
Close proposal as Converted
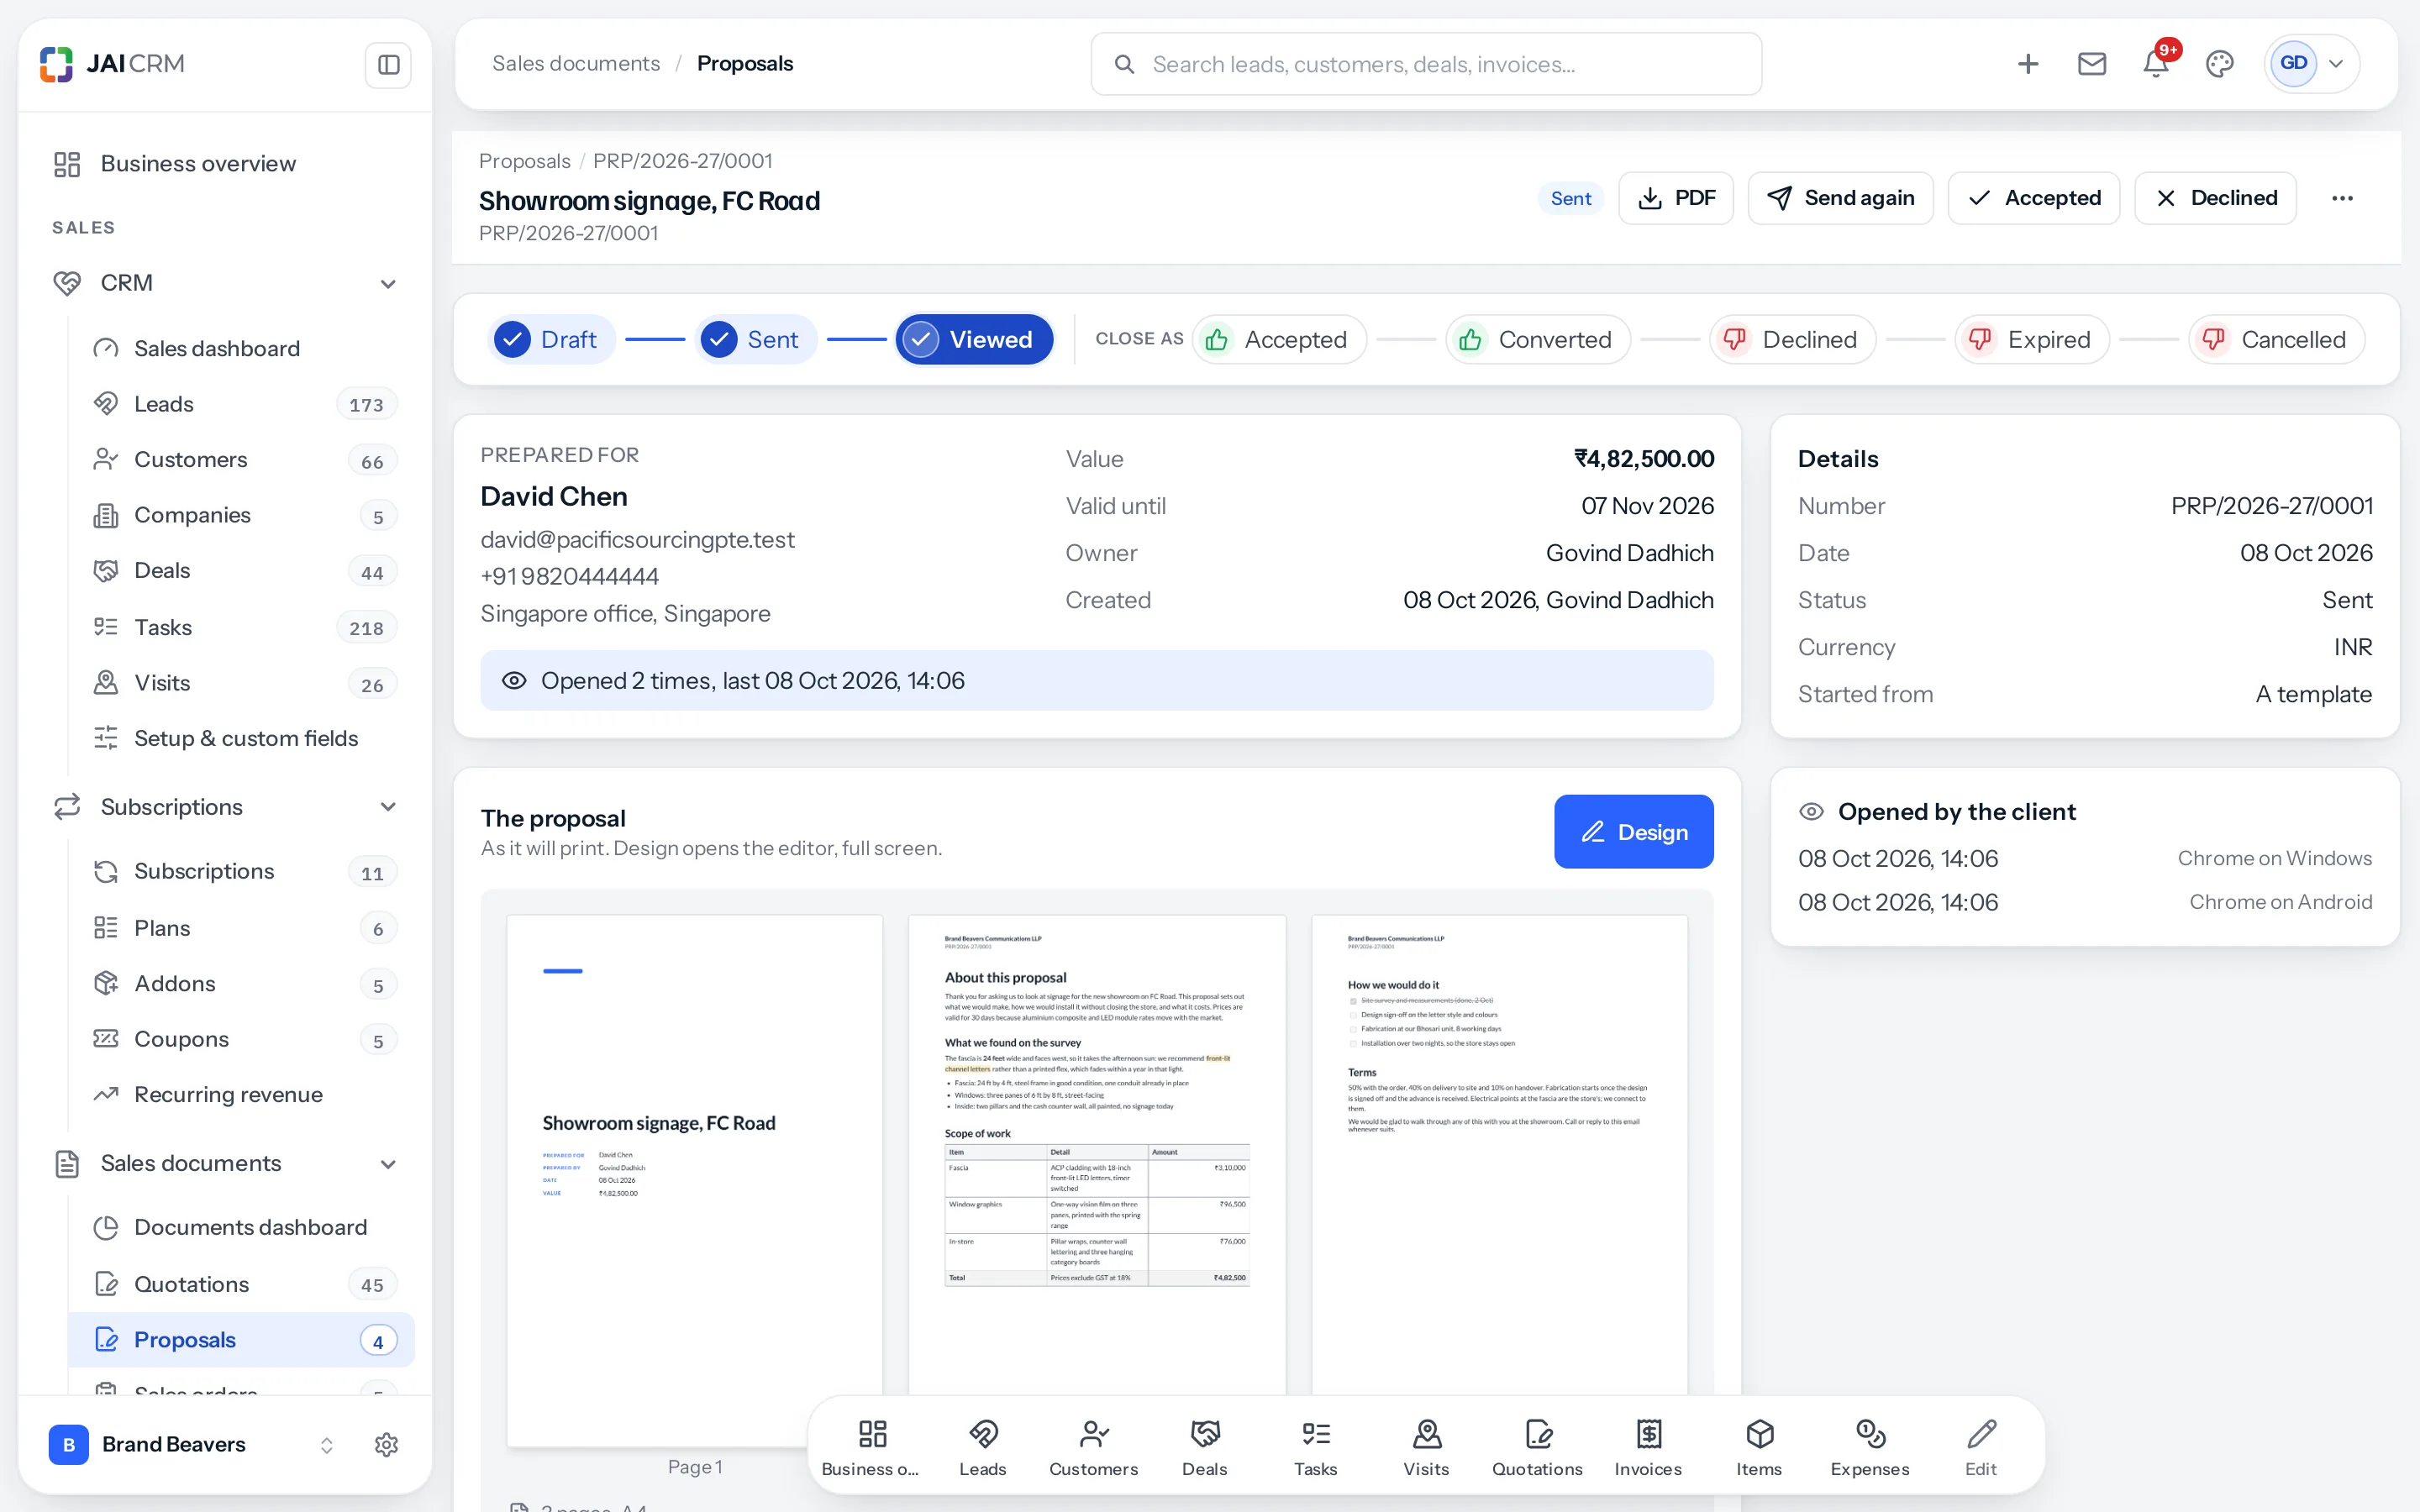[x=1537, y=340]
